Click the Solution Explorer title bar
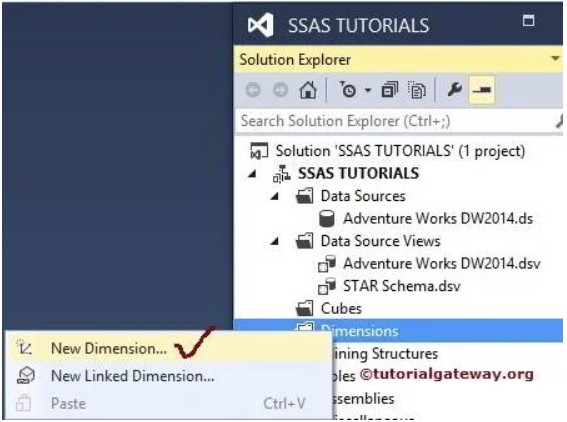The image size is (567, 422). coord(398,59)
